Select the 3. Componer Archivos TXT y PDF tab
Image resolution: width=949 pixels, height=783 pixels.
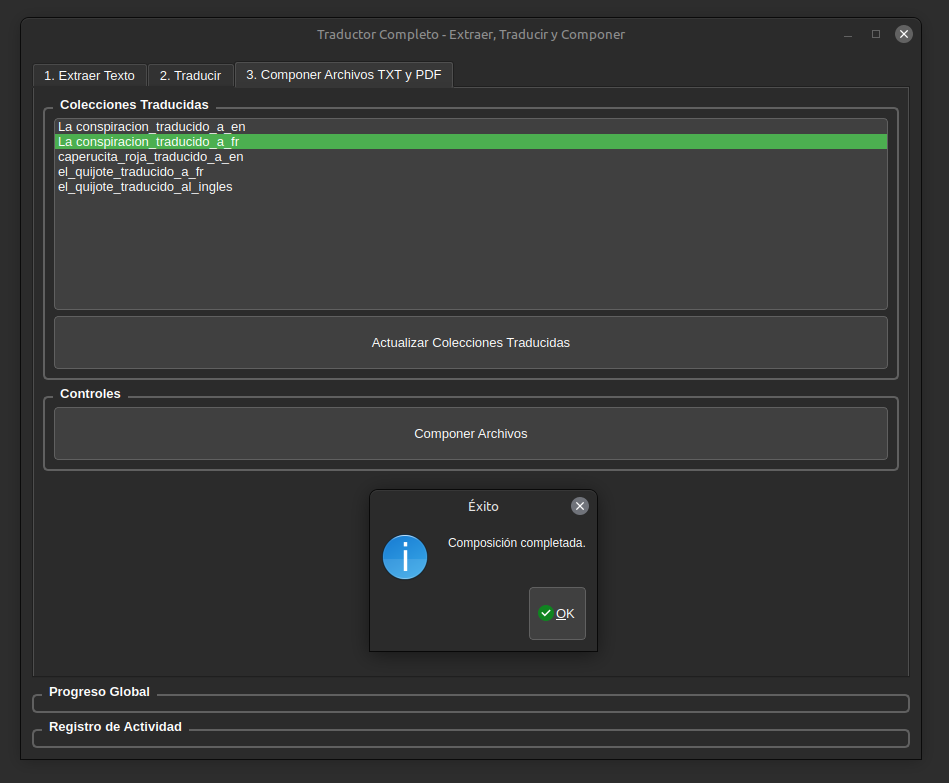(x=343, y=74)
